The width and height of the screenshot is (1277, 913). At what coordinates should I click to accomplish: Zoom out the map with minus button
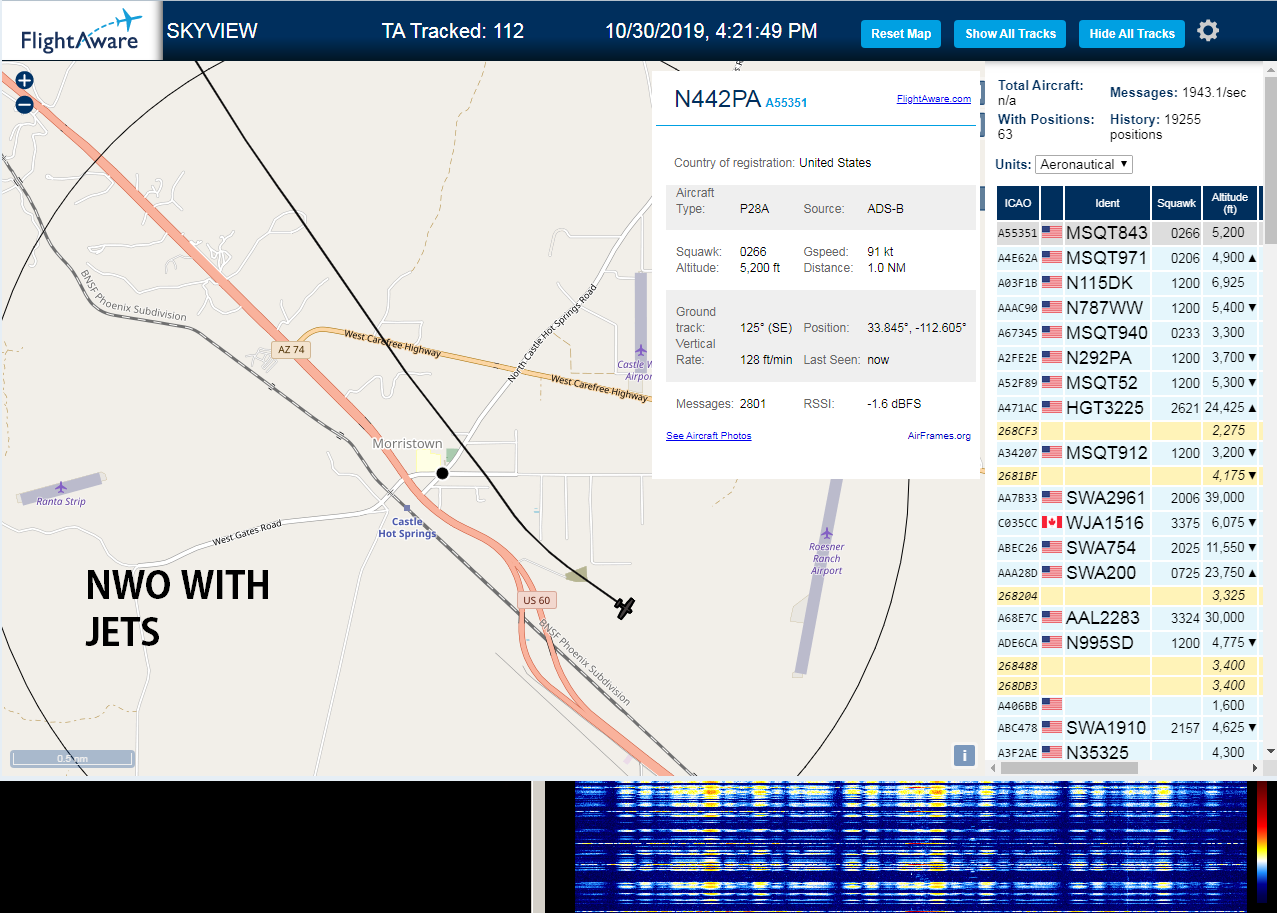pos(24,104)
